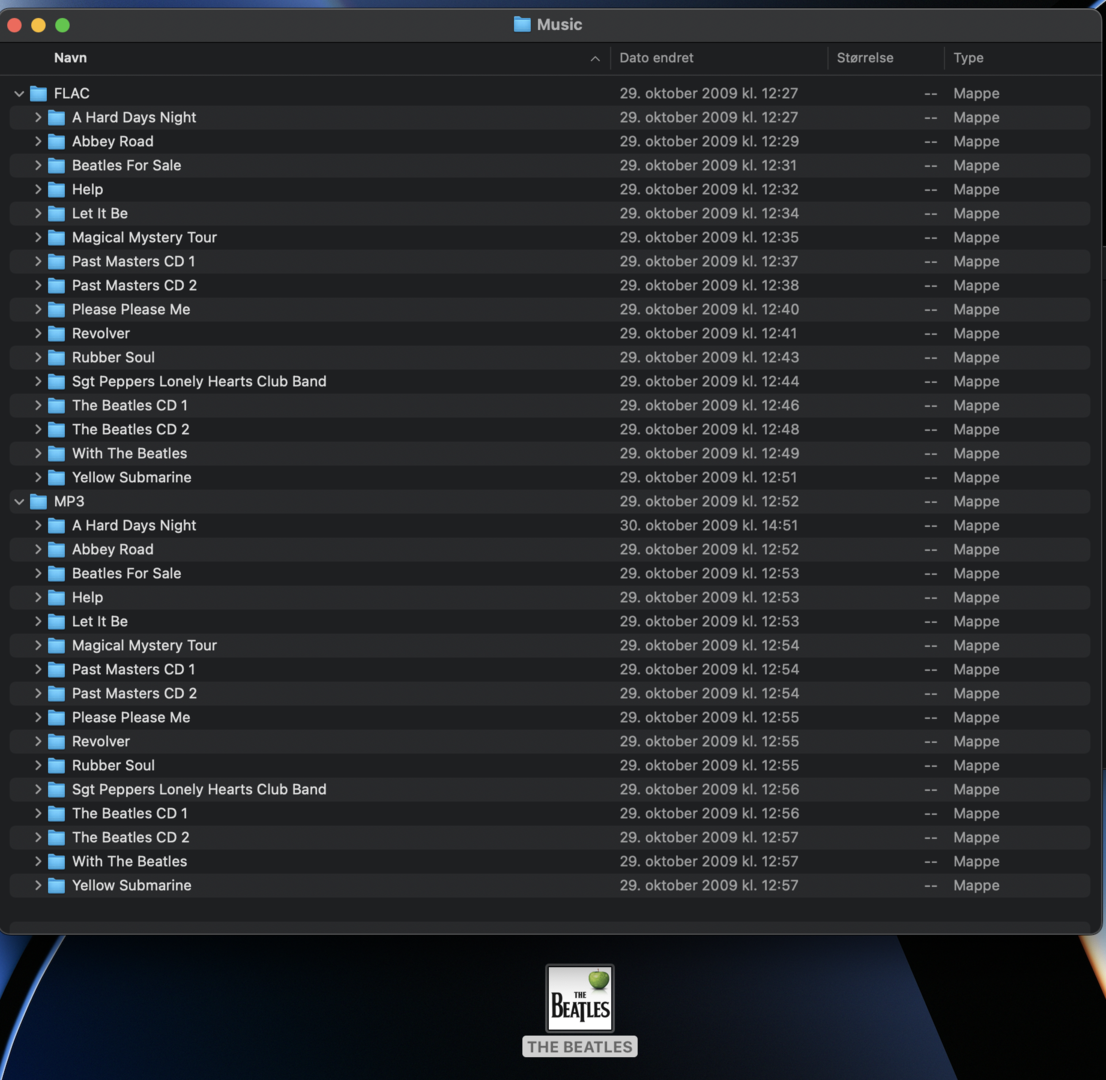Expand Sgt Peppers chevron in the MP3 section
Screen dimensions: 1106x1080
[x=38, y=789]
